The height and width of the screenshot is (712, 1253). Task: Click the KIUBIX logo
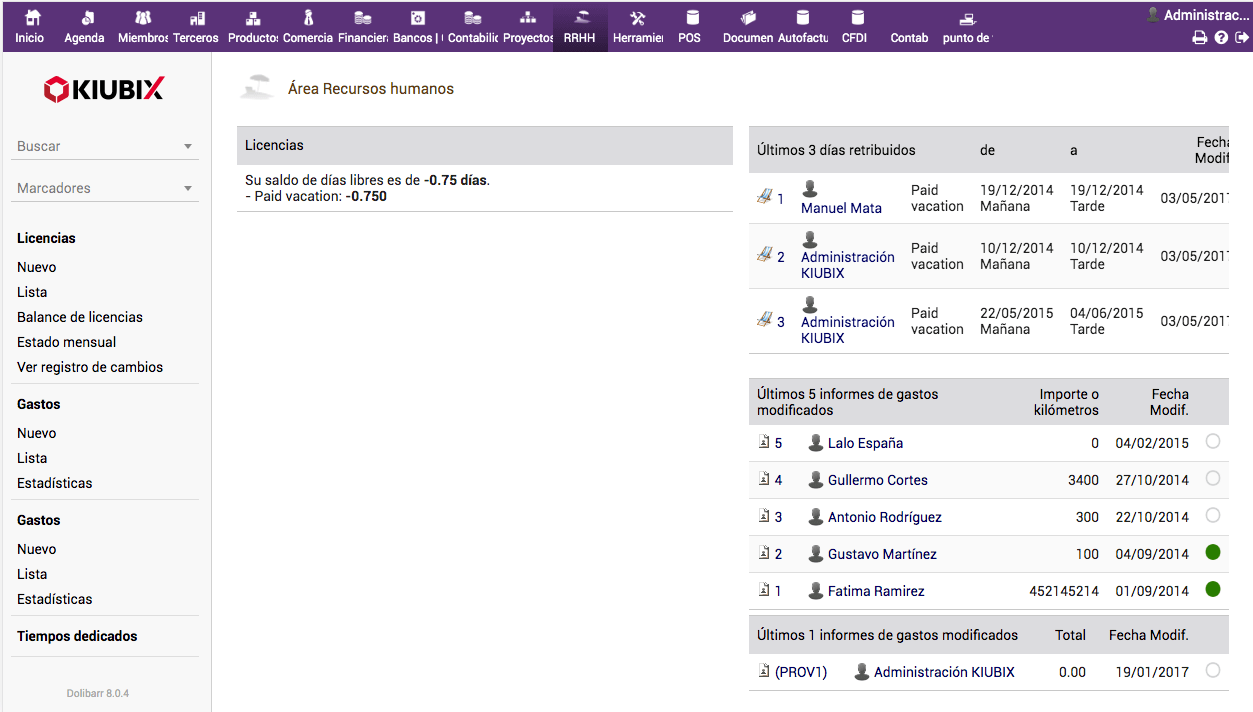tap(104, 89)
